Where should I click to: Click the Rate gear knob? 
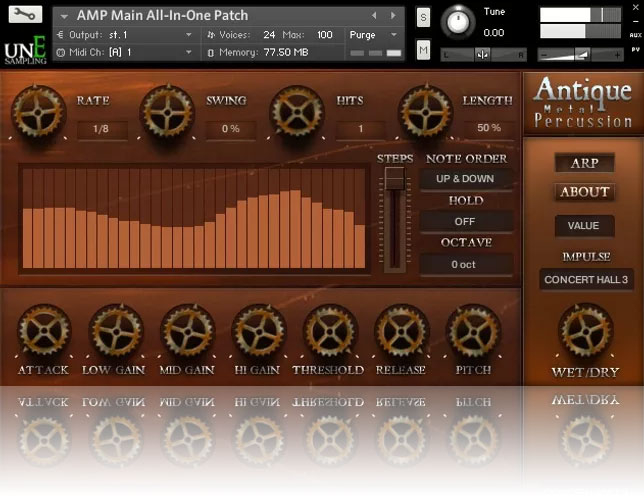(38, 112)
